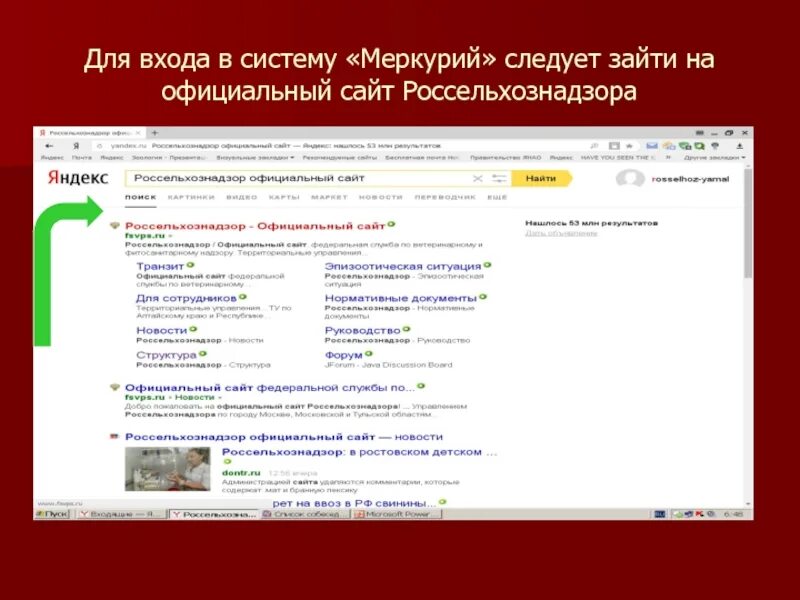
Task: Open the 'Пуск' Start button
Action: pyautogui.click(x=52, y=514)
